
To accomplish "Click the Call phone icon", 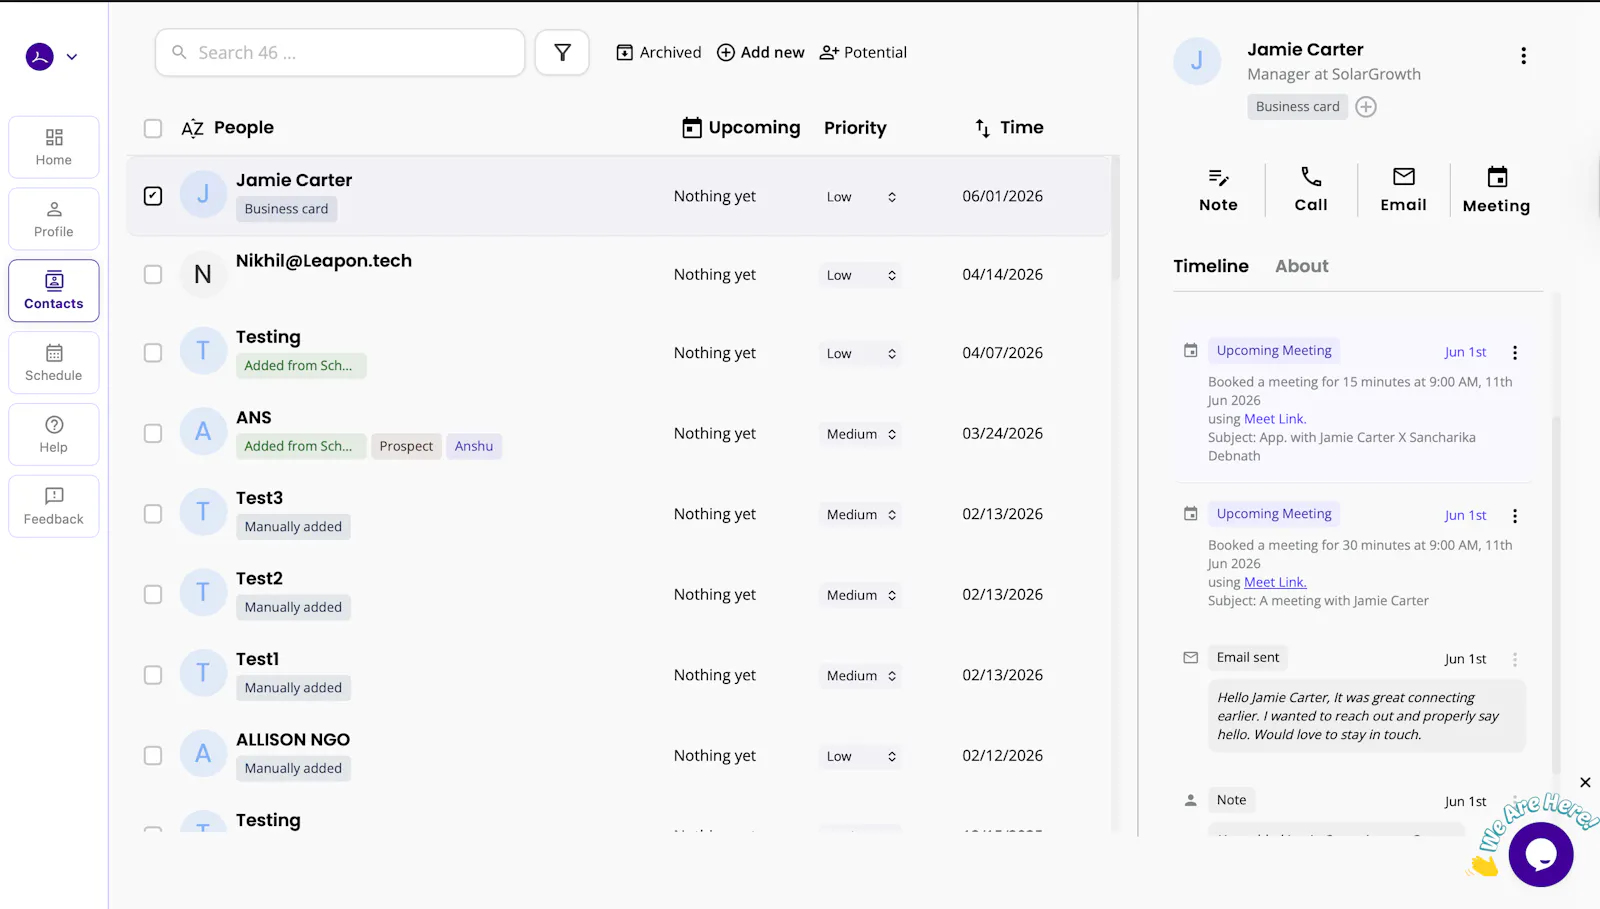I will [1311, 177].
